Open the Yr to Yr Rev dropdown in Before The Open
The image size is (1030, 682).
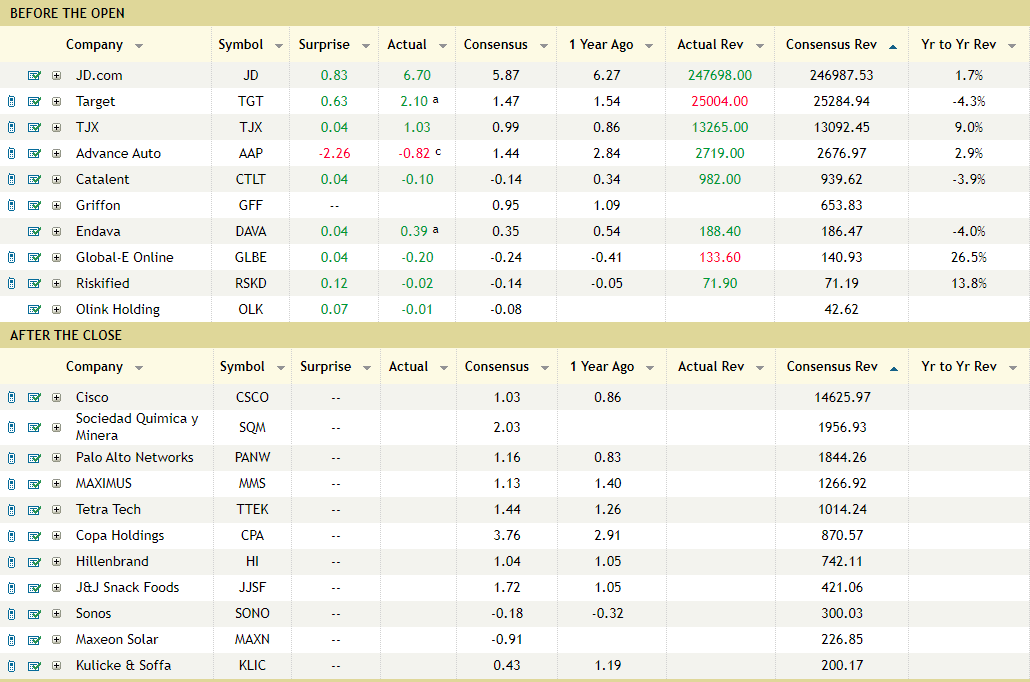[x=1012, y=45]
